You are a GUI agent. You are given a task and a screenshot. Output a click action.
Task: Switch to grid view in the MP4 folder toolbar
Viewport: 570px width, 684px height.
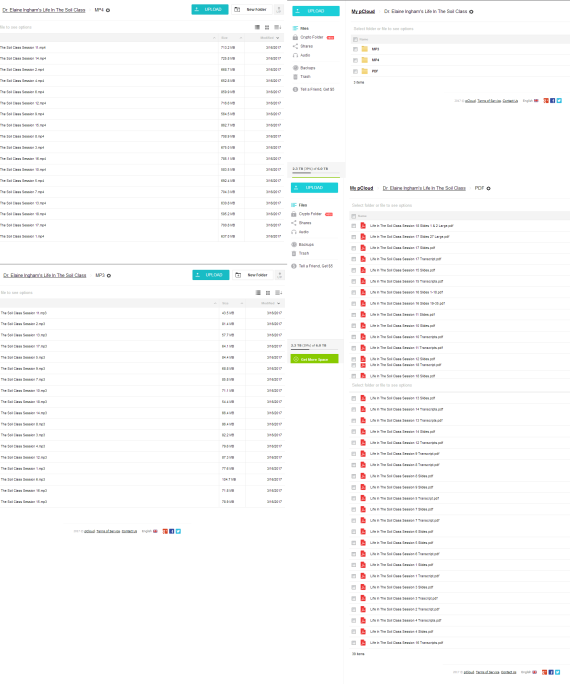(267, 27)
